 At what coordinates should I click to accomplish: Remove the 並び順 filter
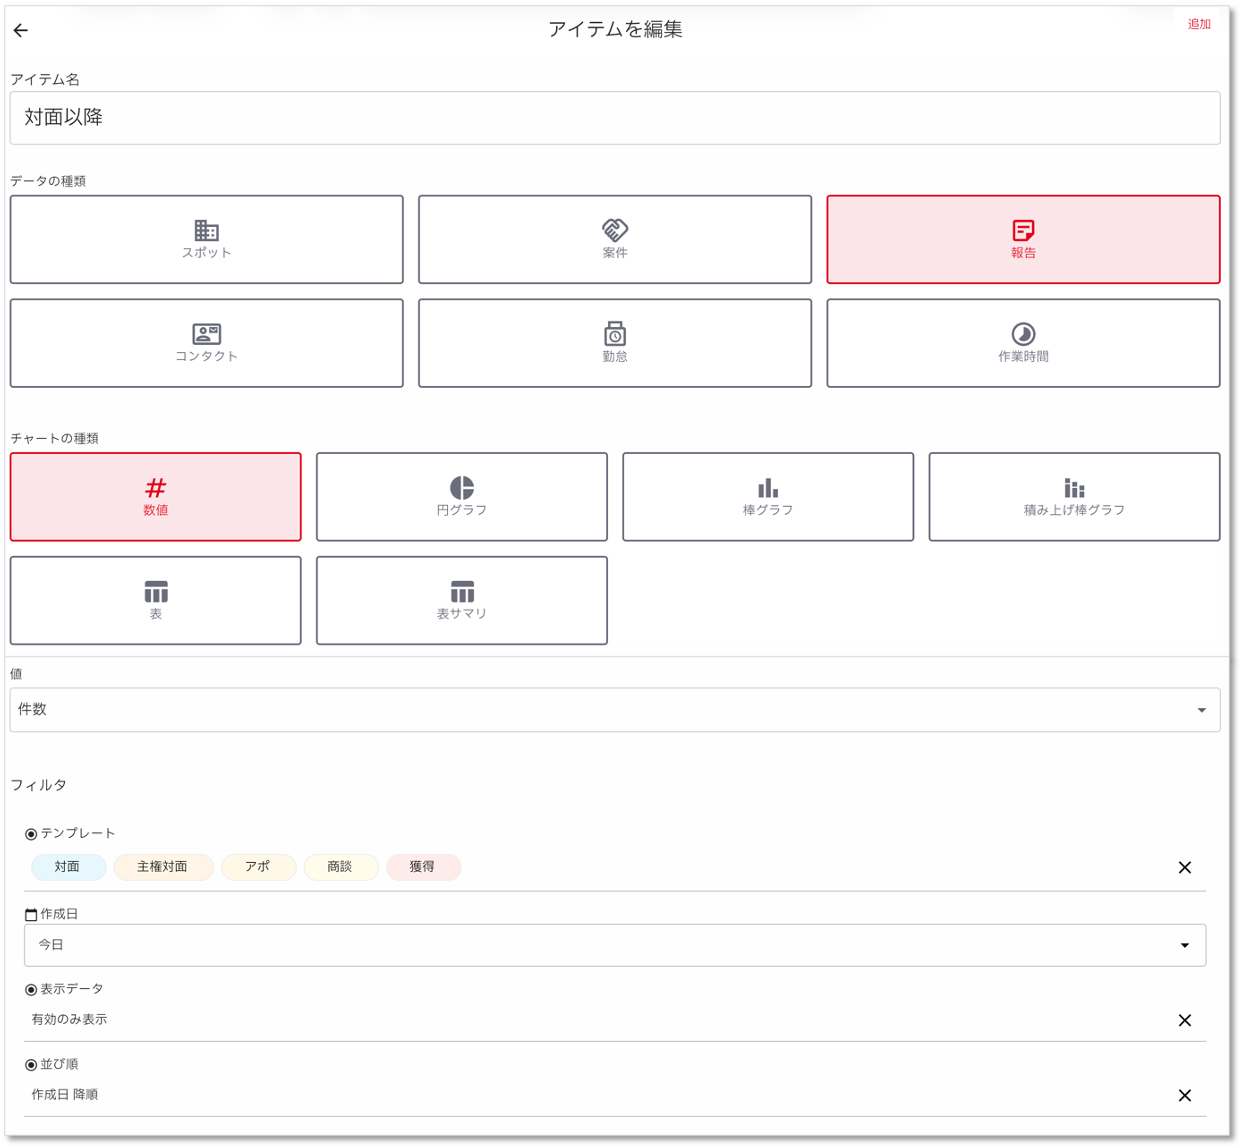coord(1184,1096)
